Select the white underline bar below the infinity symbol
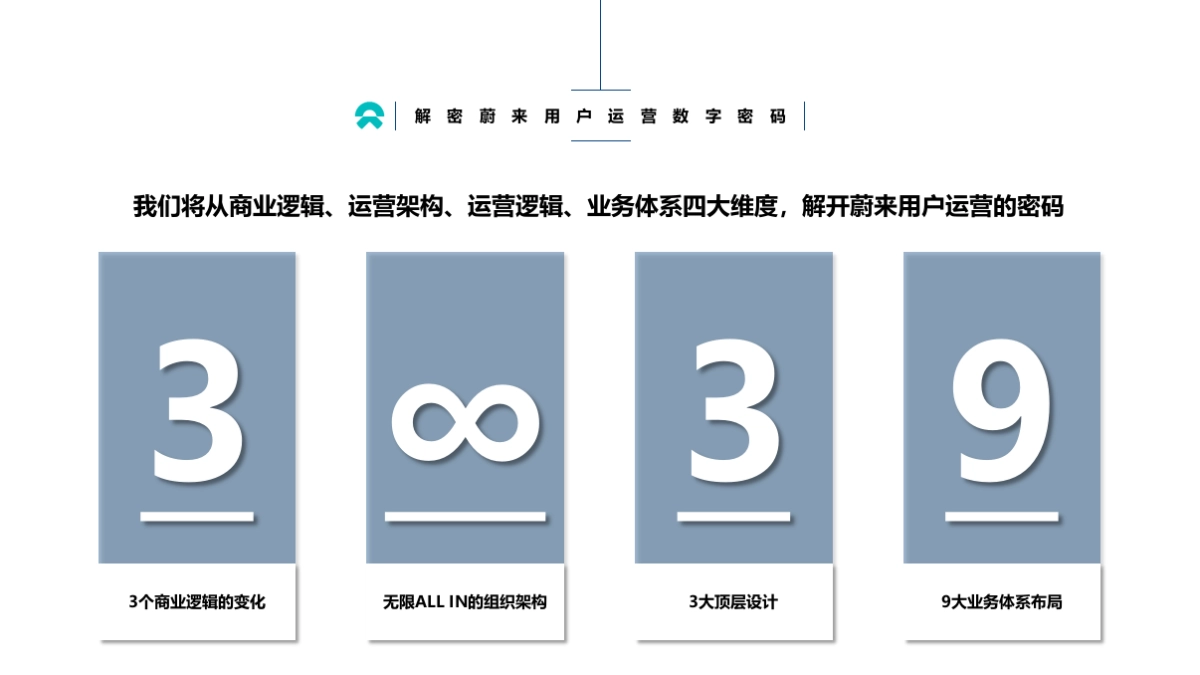The width and height of the screenshot is (1200, 675). click(x=464, y=517)
